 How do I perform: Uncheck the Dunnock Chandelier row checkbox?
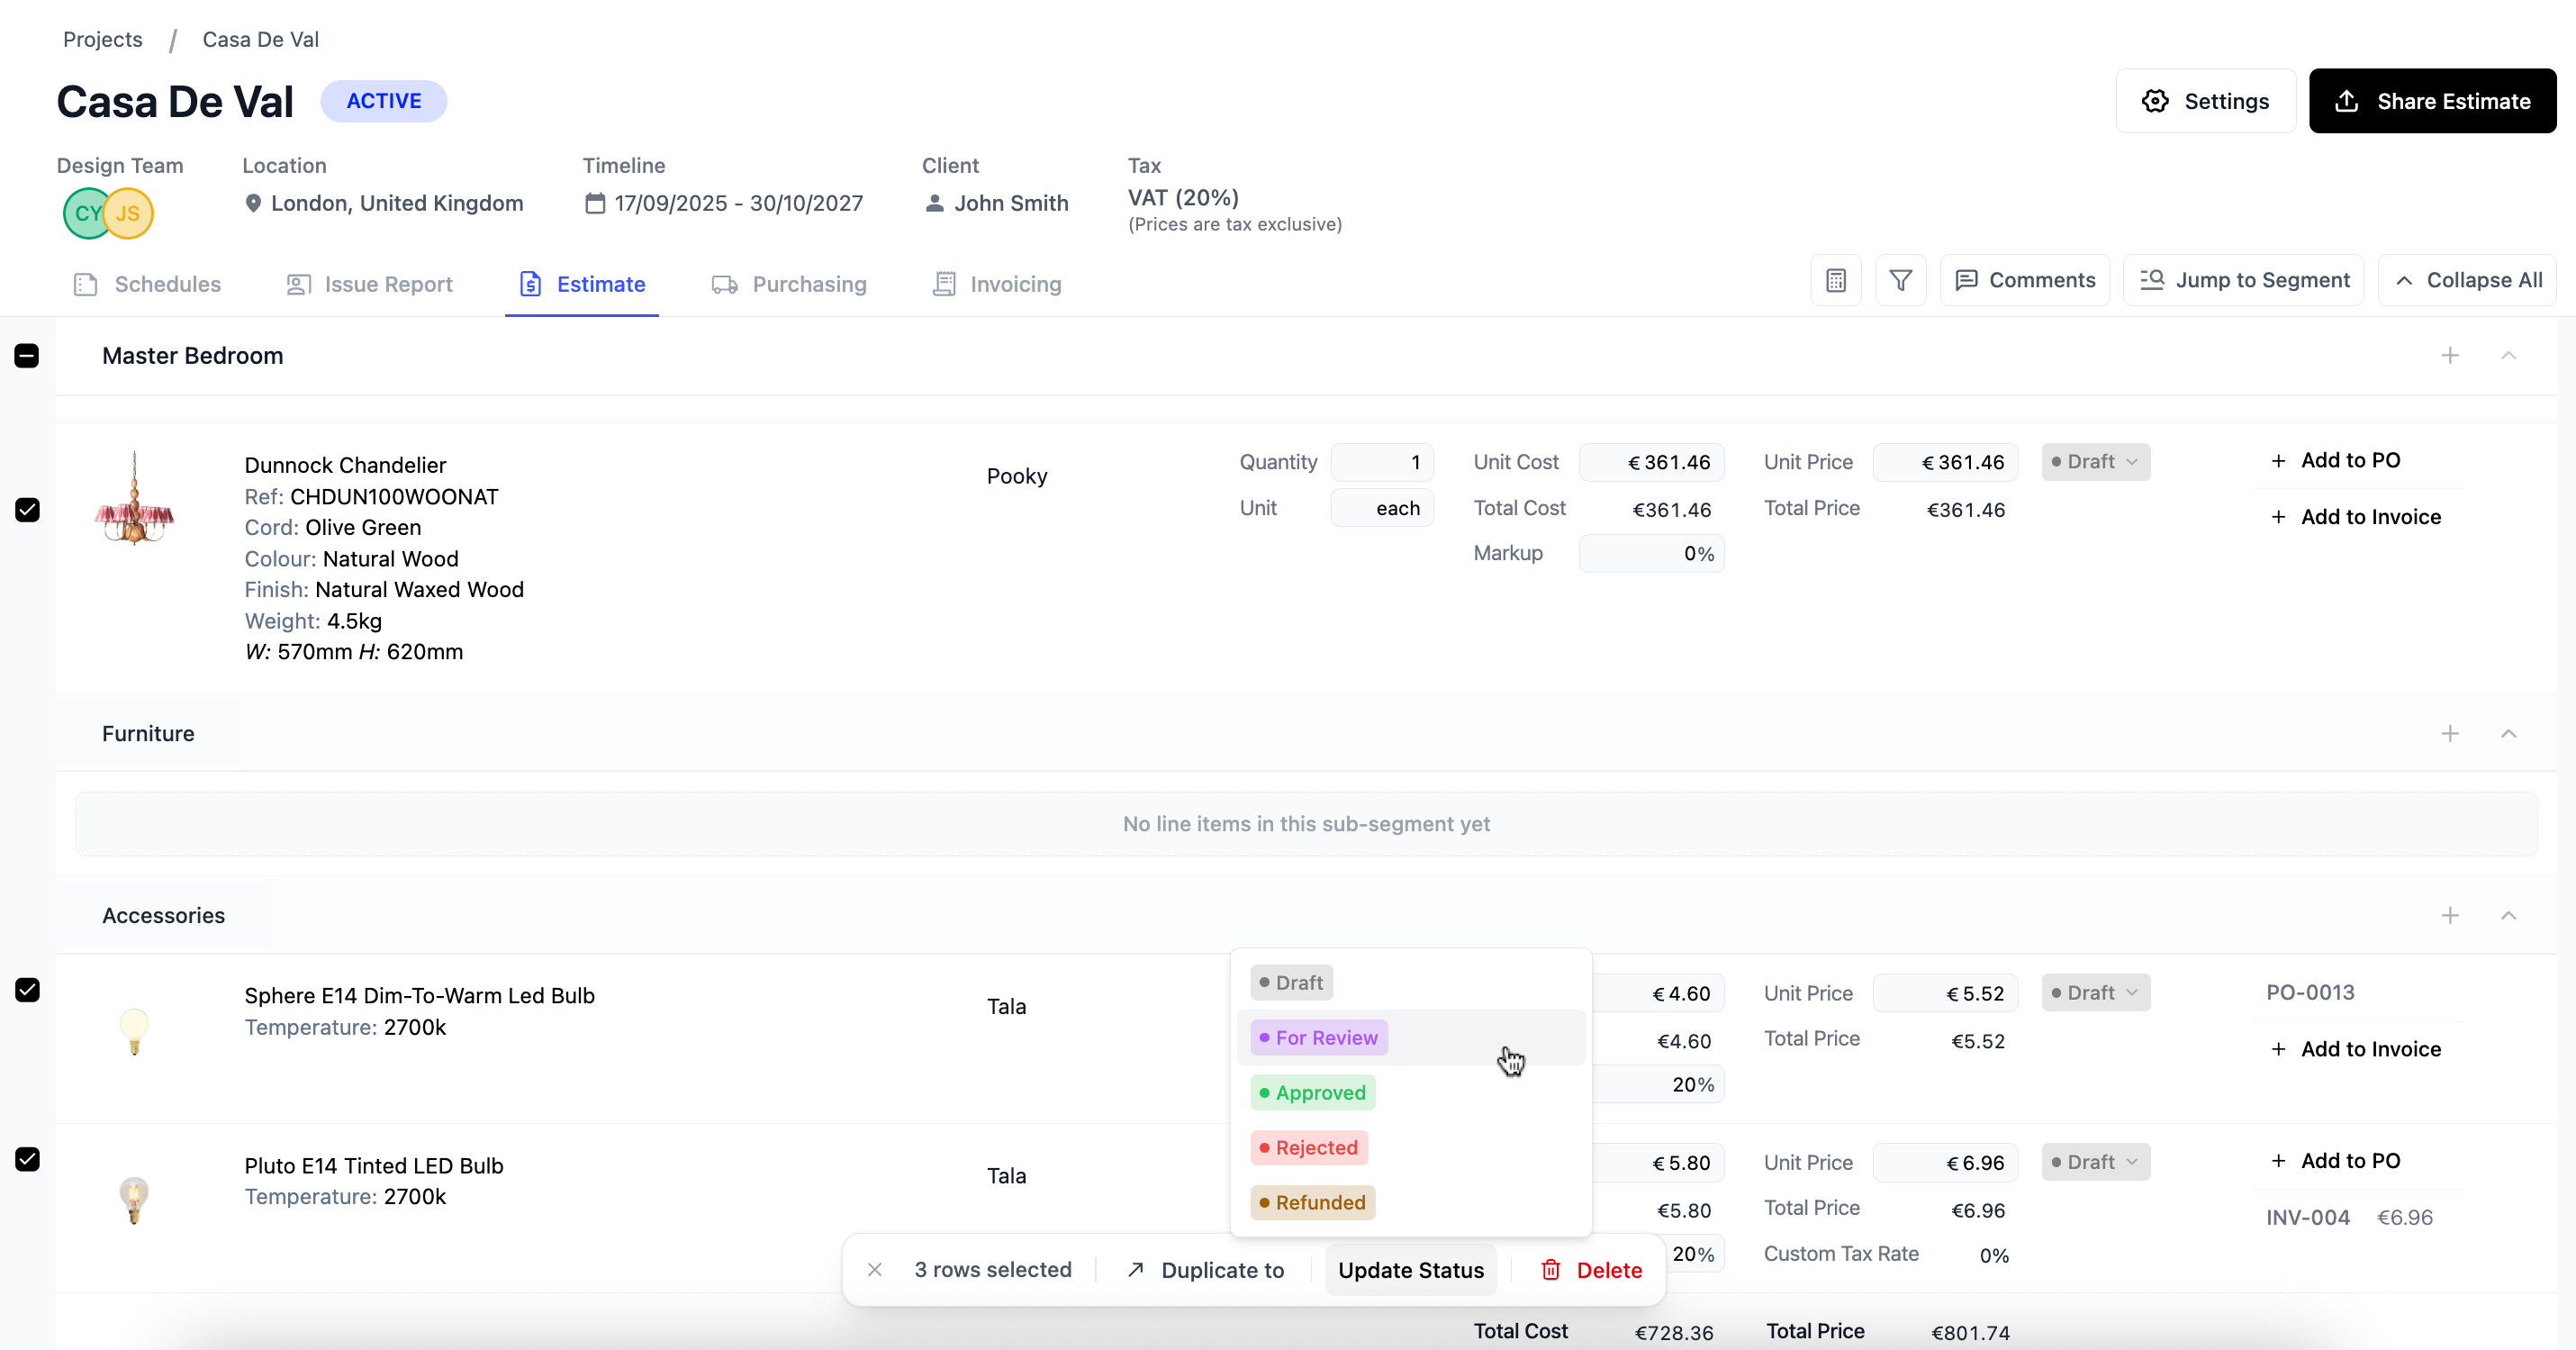[27, 510]
